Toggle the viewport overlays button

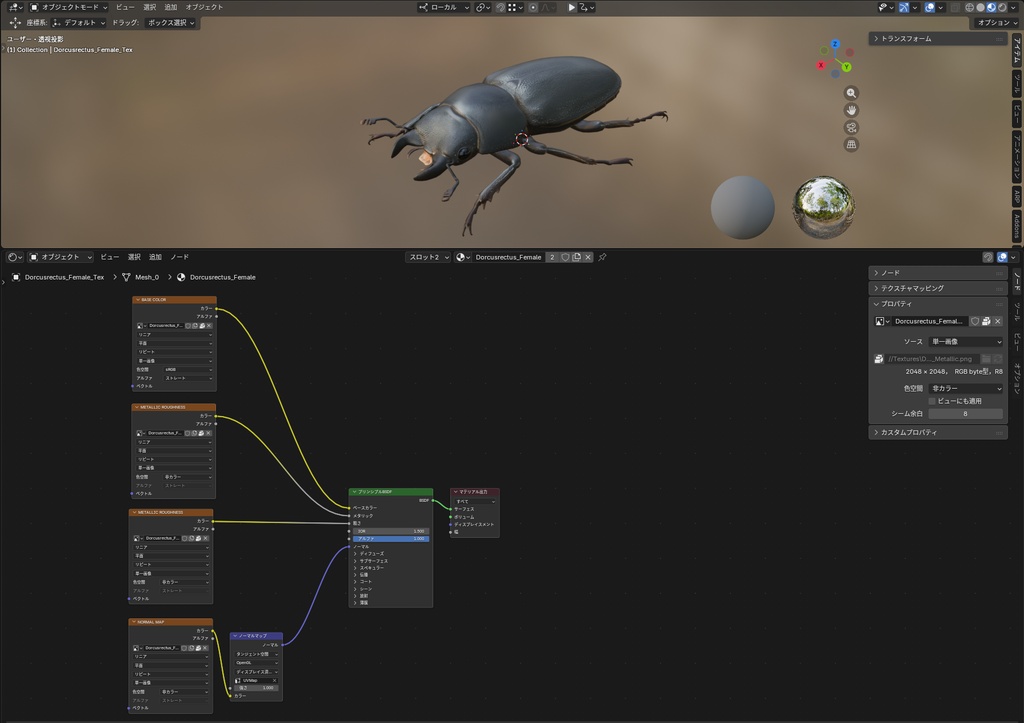tap(929, 7)
